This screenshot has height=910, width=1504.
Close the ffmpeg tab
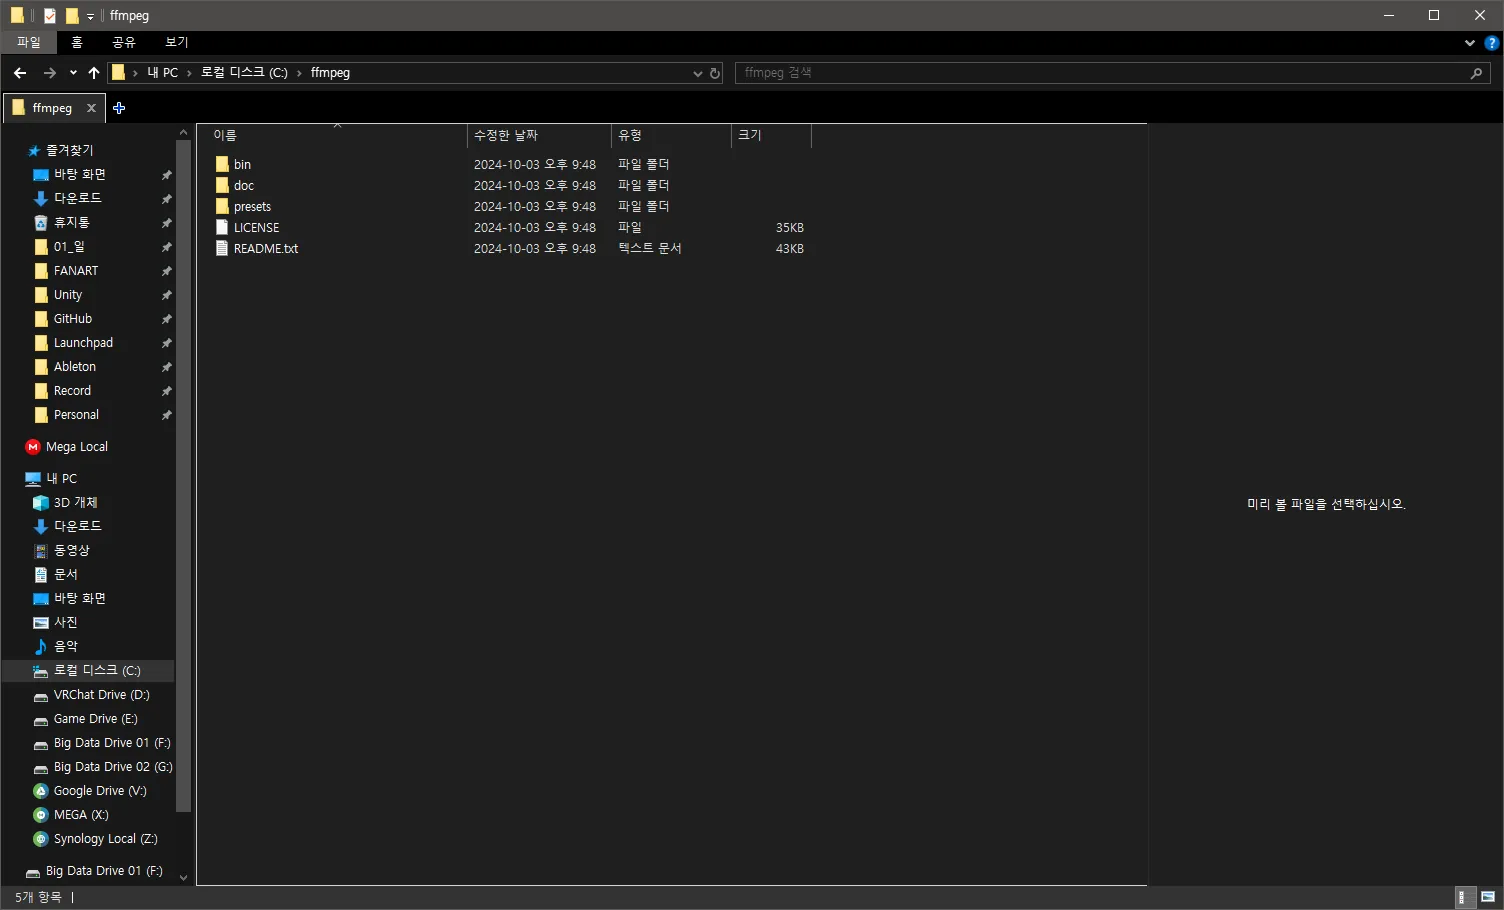point(91,108)
